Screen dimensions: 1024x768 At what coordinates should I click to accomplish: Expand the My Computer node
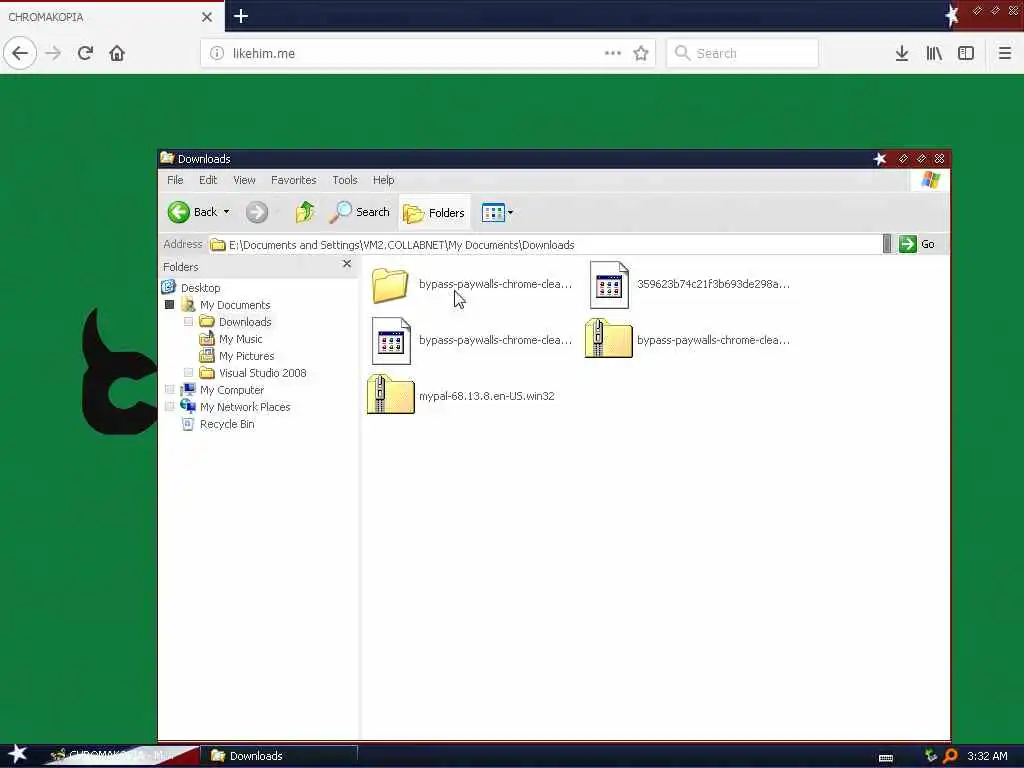[170, 389]
